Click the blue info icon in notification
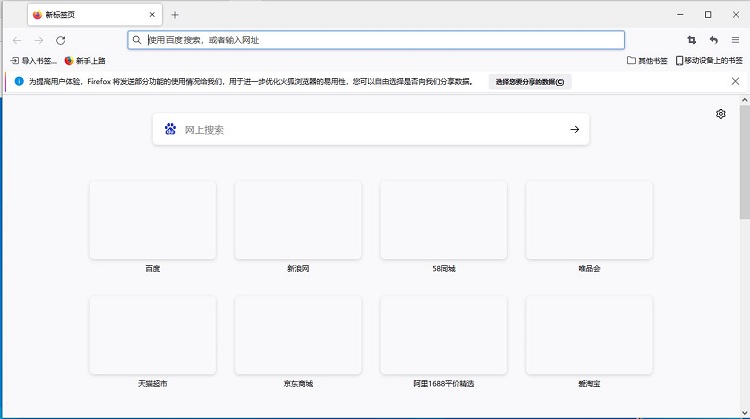The width and height of the screenshot is (750, 419). point(19,81)
